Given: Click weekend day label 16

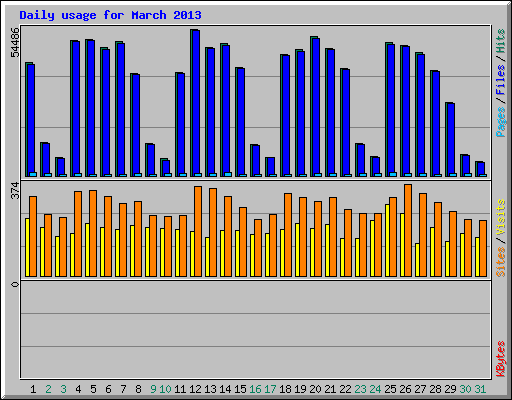Looking at the screenshot, I should coord(255,389).
